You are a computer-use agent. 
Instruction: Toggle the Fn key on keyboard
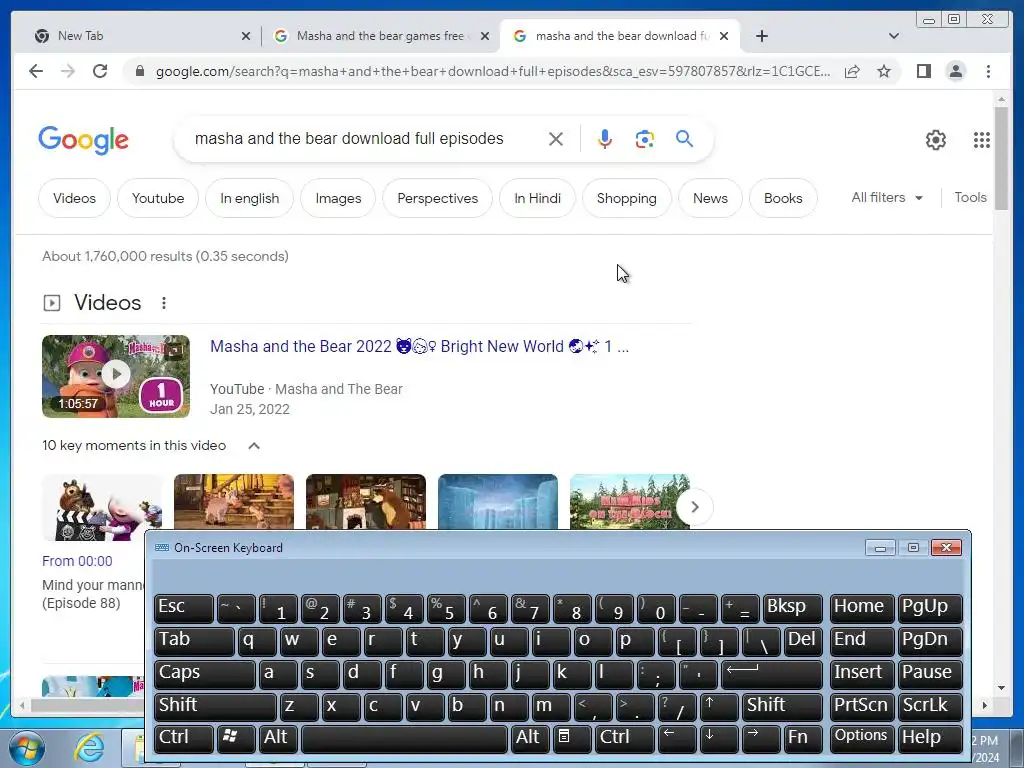point(803,737)
